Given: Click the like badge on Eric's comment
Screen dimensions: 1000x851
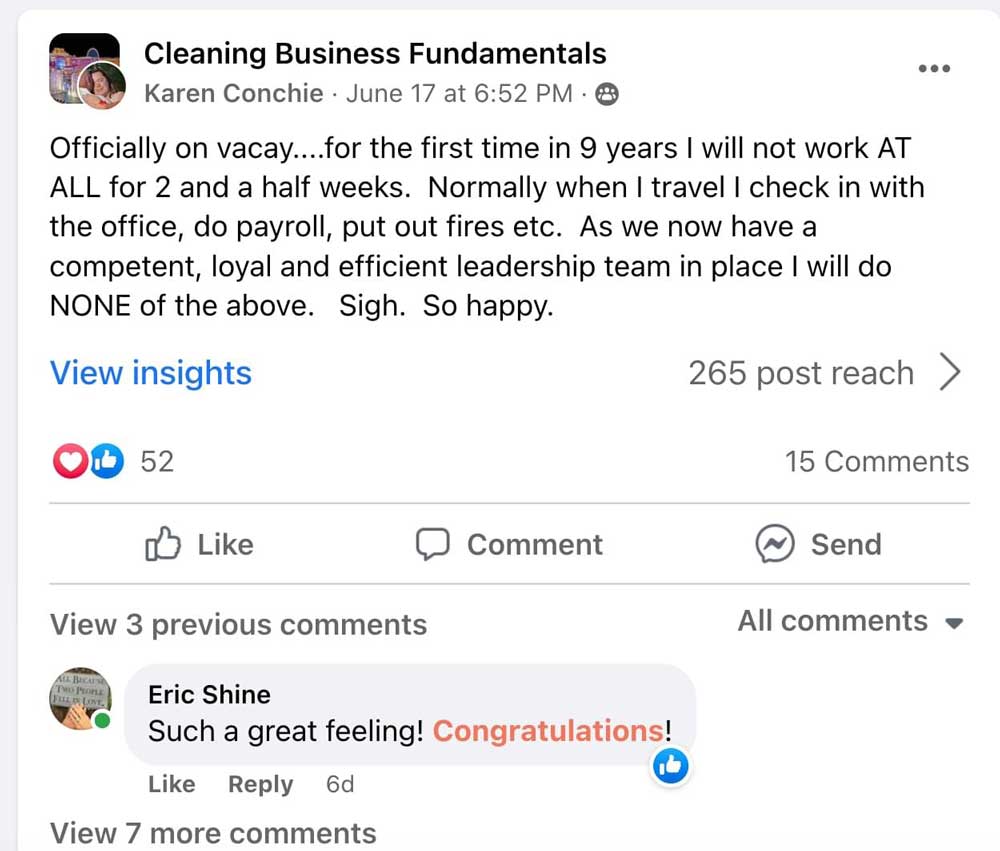Looking at the screenshot, I should [x=670, y=766].
